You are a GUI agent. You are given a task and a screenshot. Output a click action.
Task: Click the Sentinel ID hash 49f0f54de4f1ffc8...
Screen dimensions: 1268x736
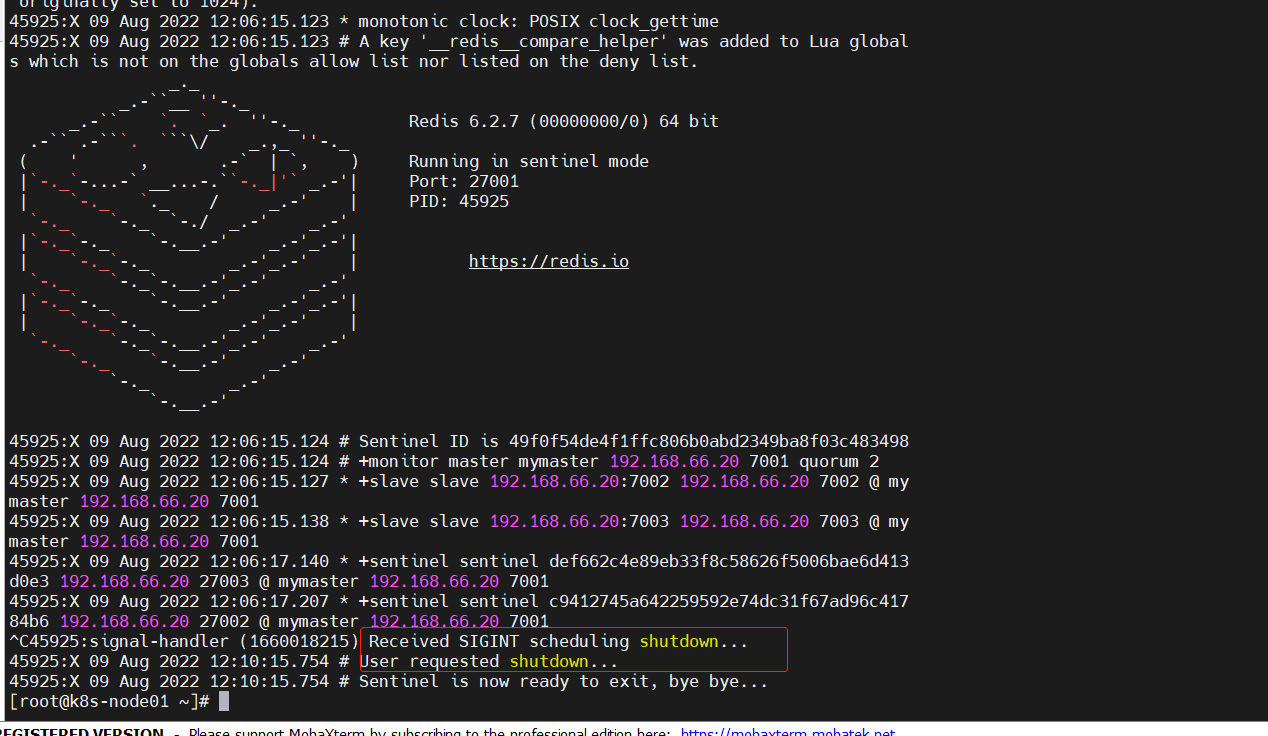[x=709, y=441]
